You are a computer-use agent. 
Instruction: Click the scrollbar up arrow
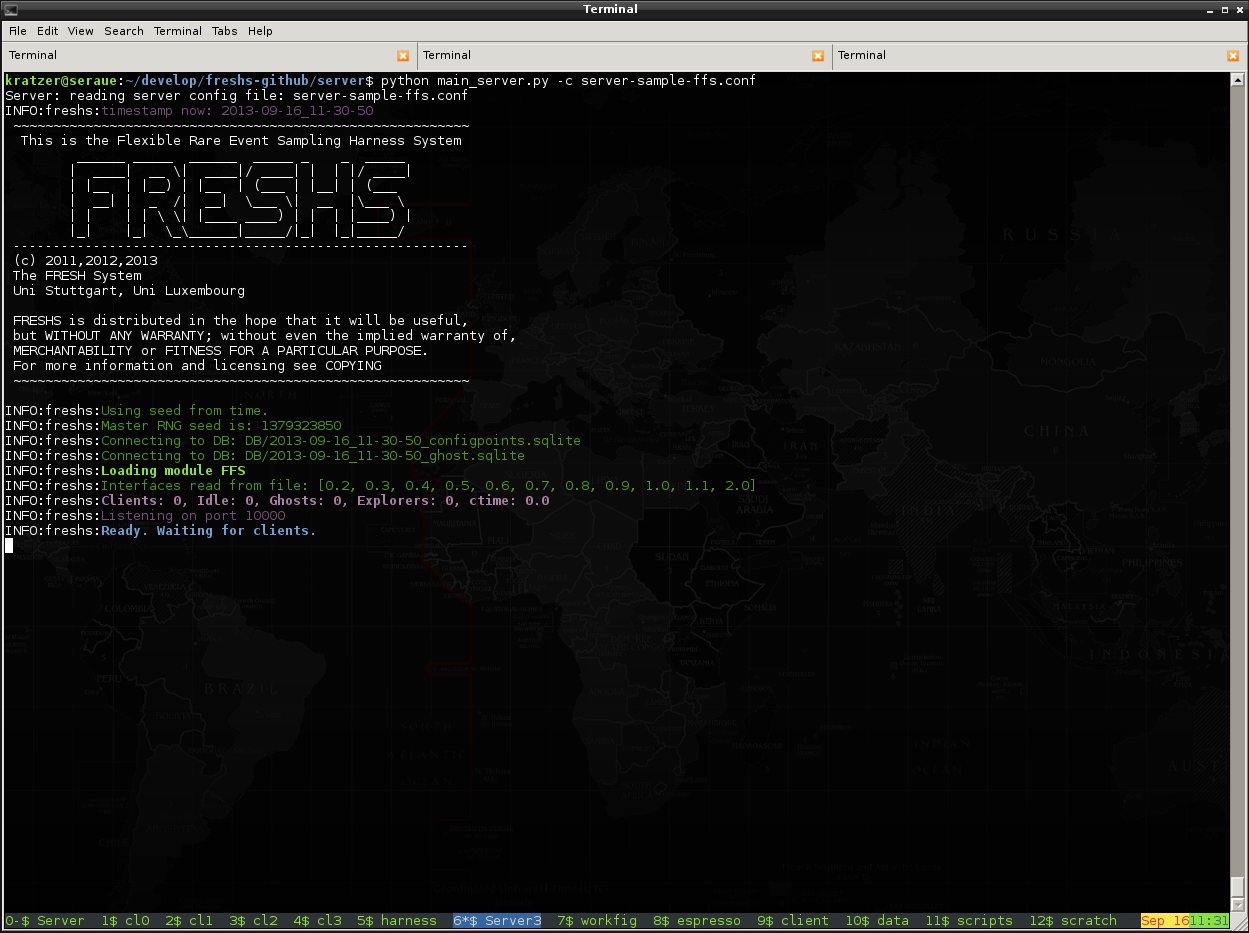coord(1237,80)
